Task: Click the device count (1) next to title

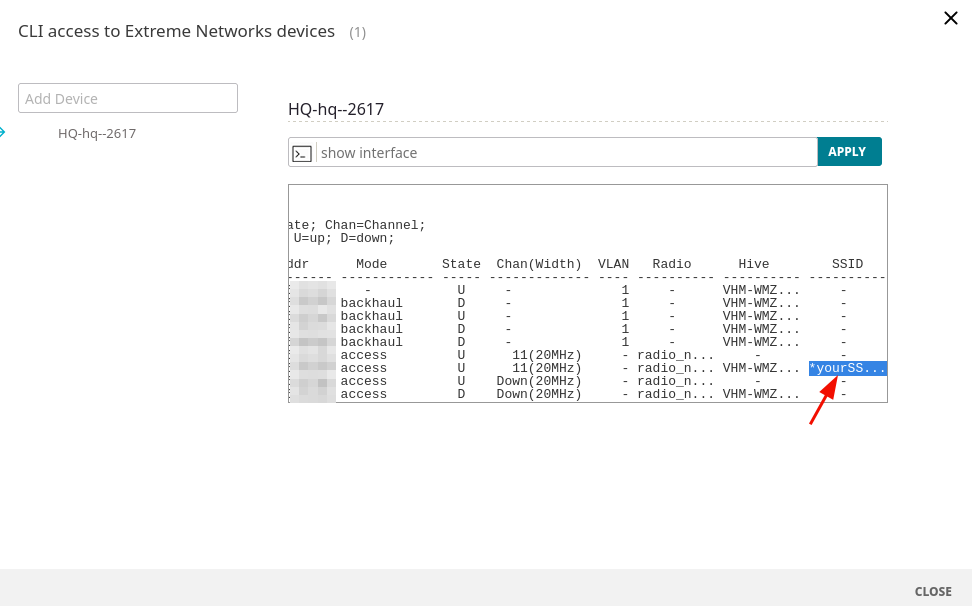Action: click(357, 32)
